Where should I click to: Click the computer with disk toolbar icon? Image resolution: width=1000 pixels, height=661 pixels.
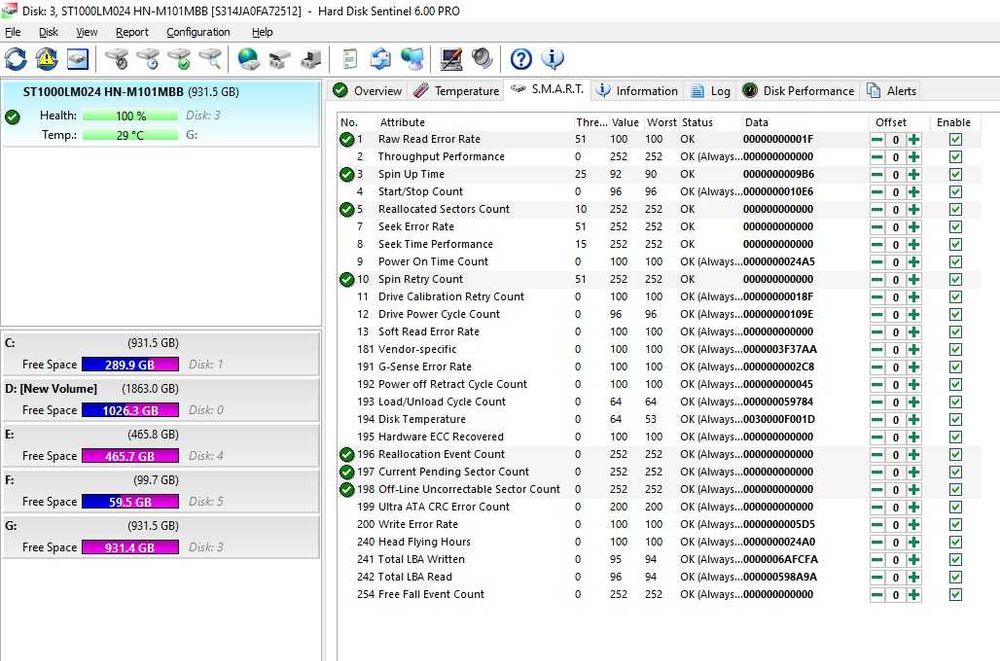click(x=311, y=59)
